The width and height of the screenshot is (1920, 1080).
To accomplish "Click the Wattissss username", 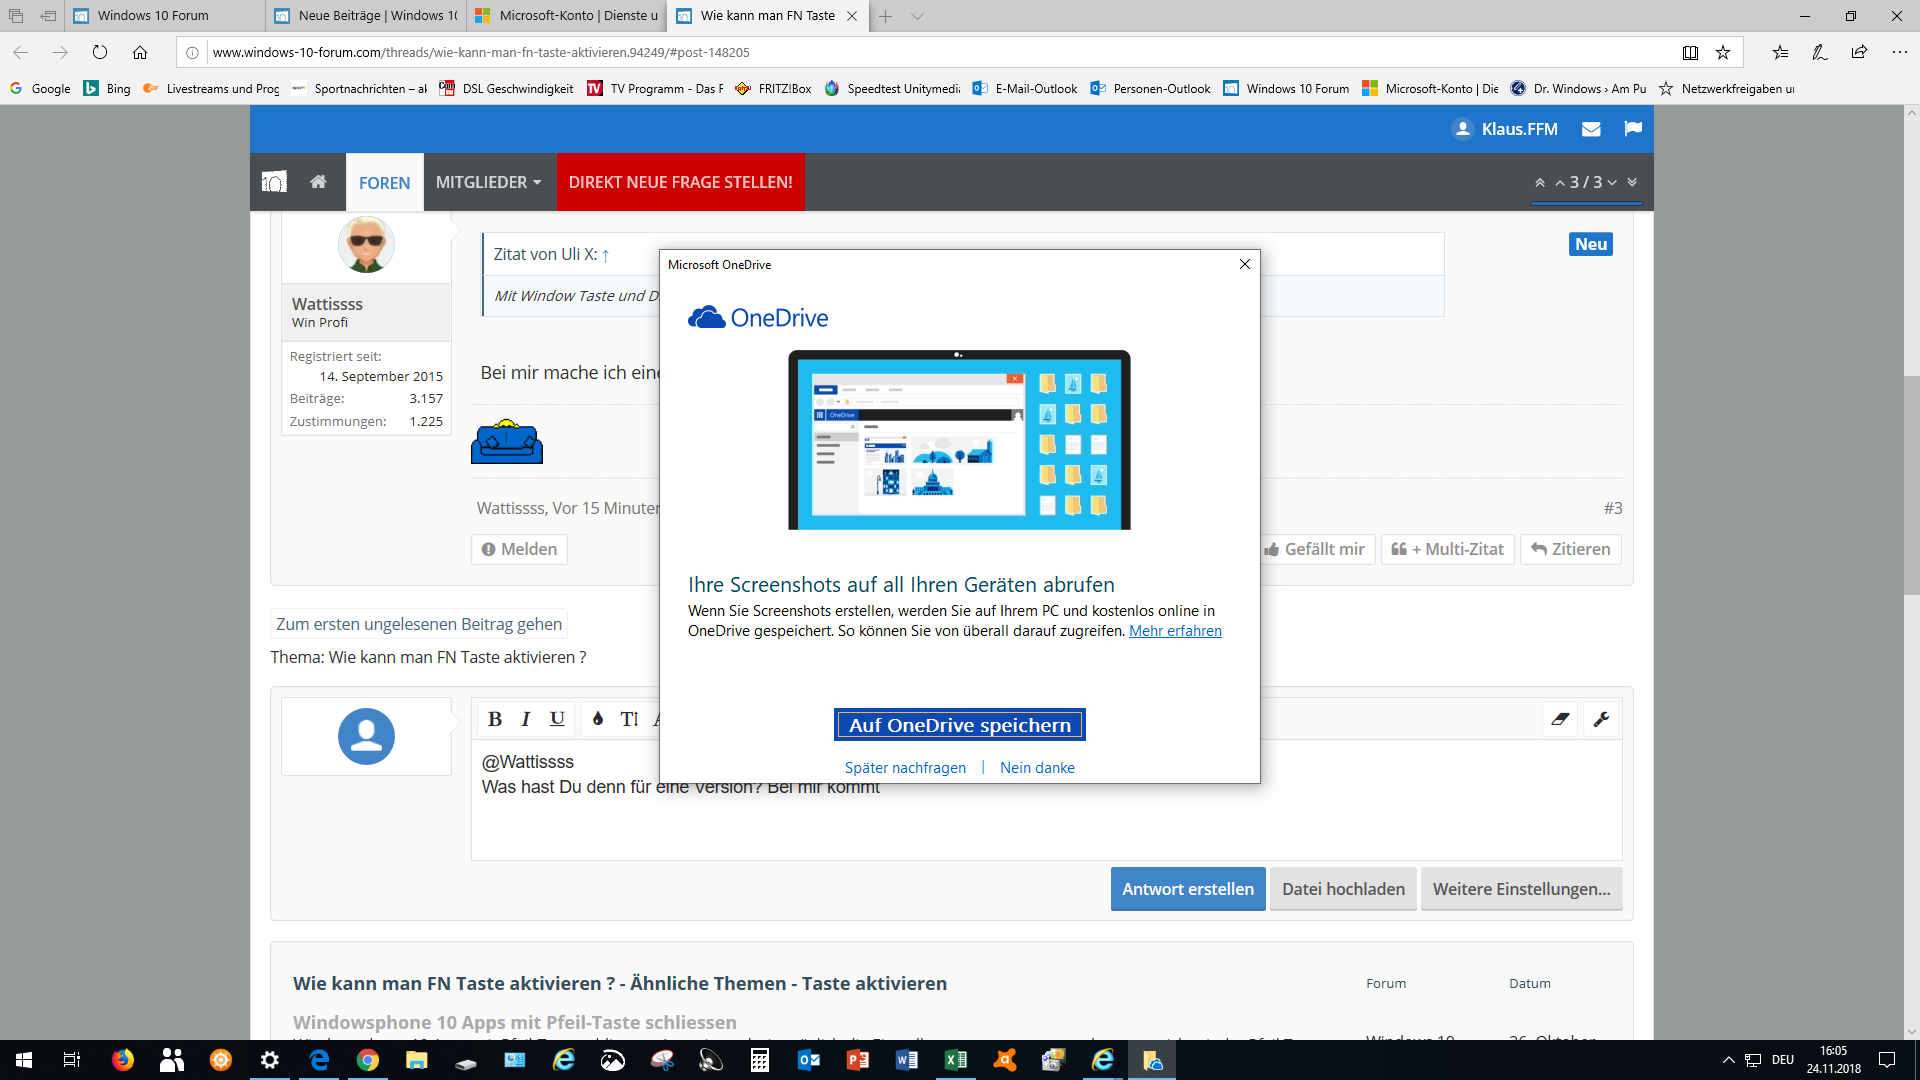I will tap(327, 304).
